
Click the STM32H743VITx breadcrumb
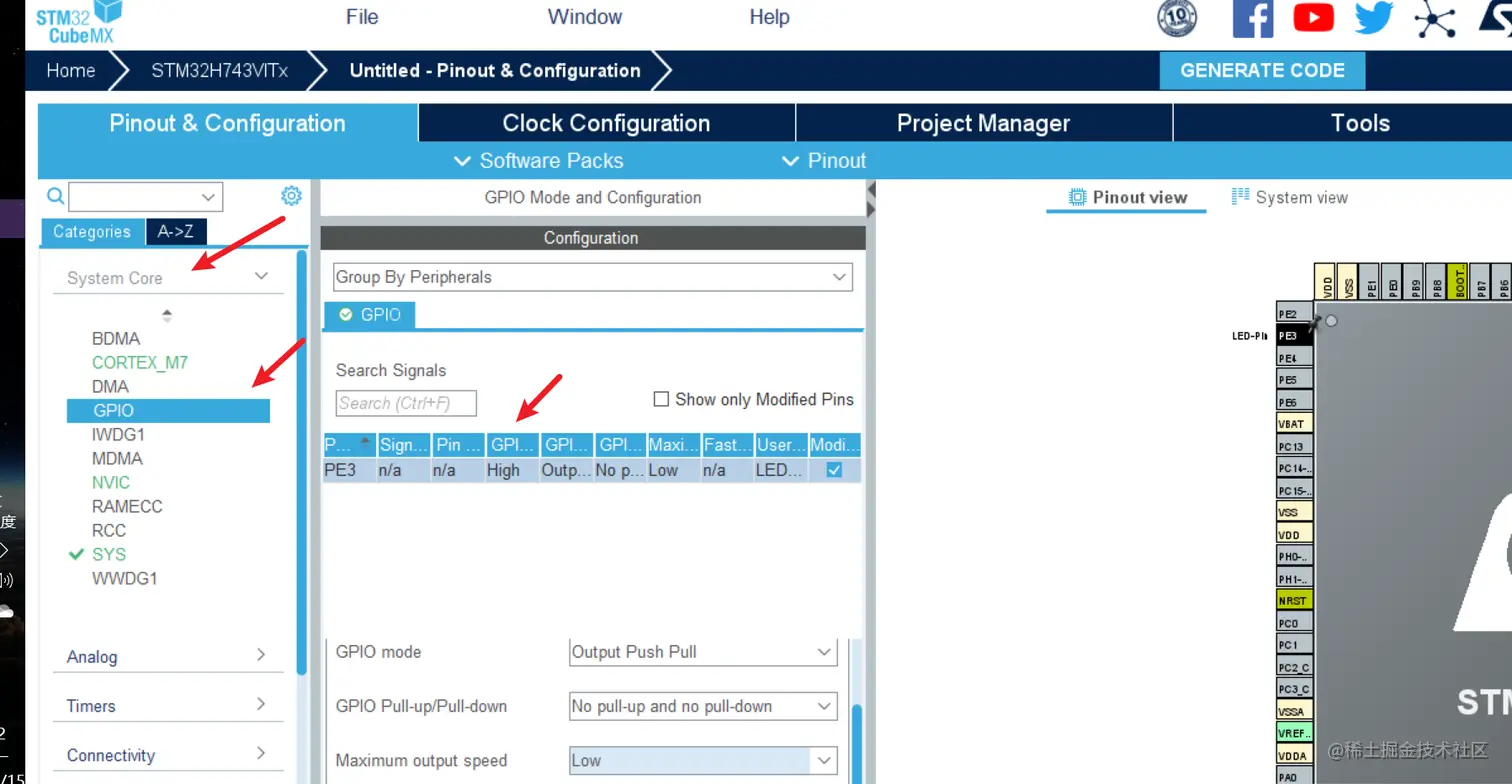[x=219, y=70]
